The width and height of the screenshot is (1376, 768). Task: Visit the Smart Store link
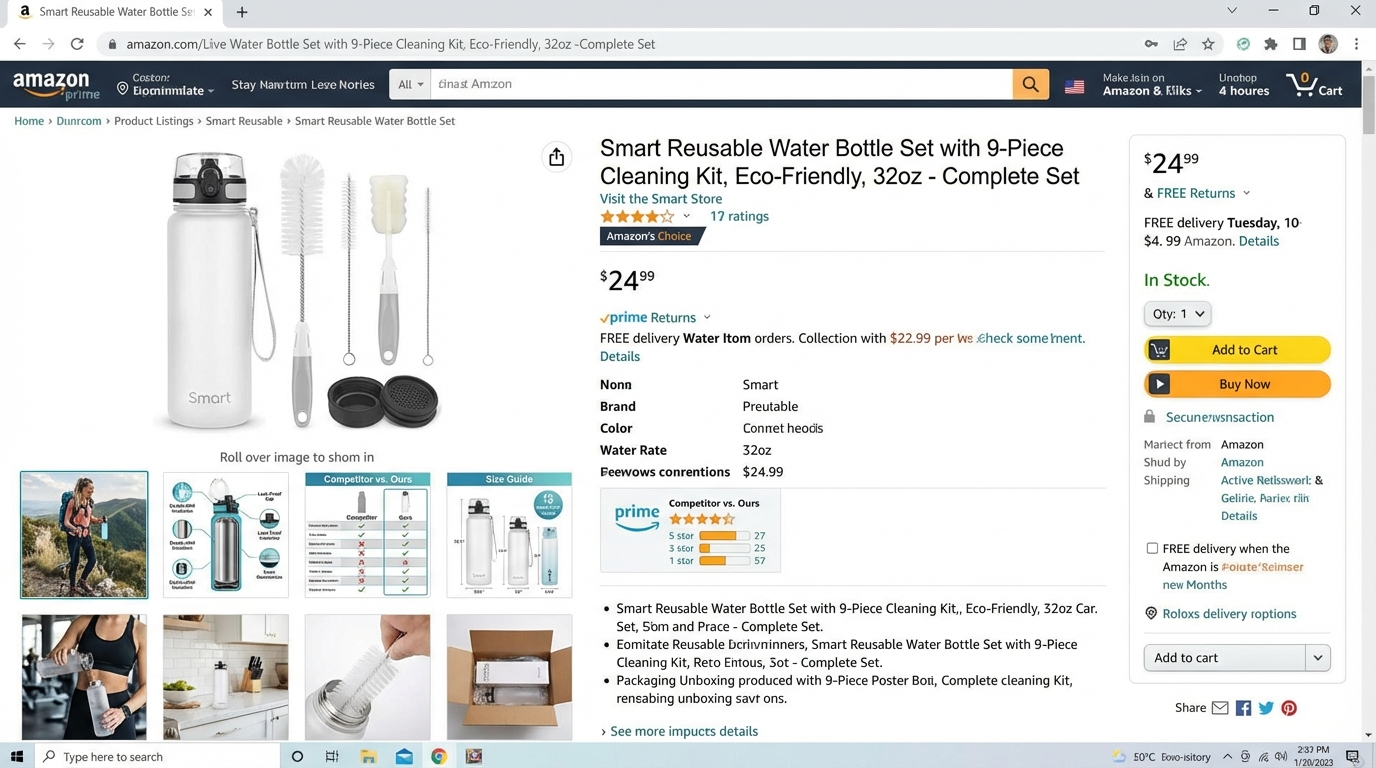pyautogui.click(x=659, y=198)
